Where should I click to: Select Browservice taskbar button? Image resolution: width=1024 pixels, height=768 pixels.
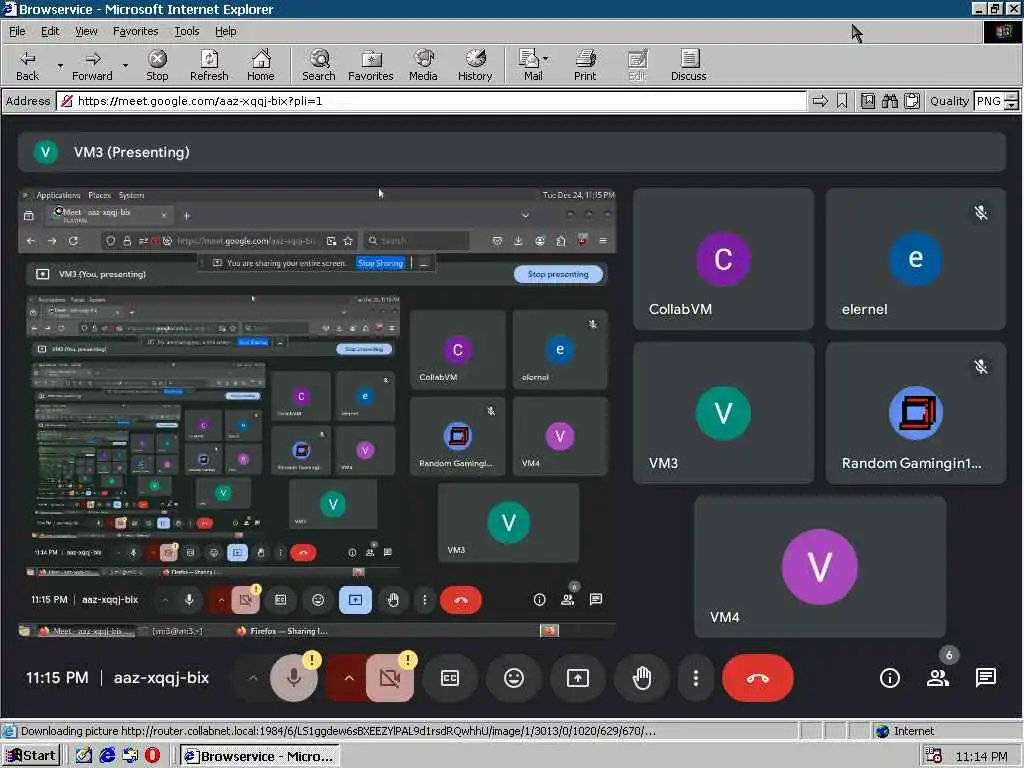tap(261, 756)
